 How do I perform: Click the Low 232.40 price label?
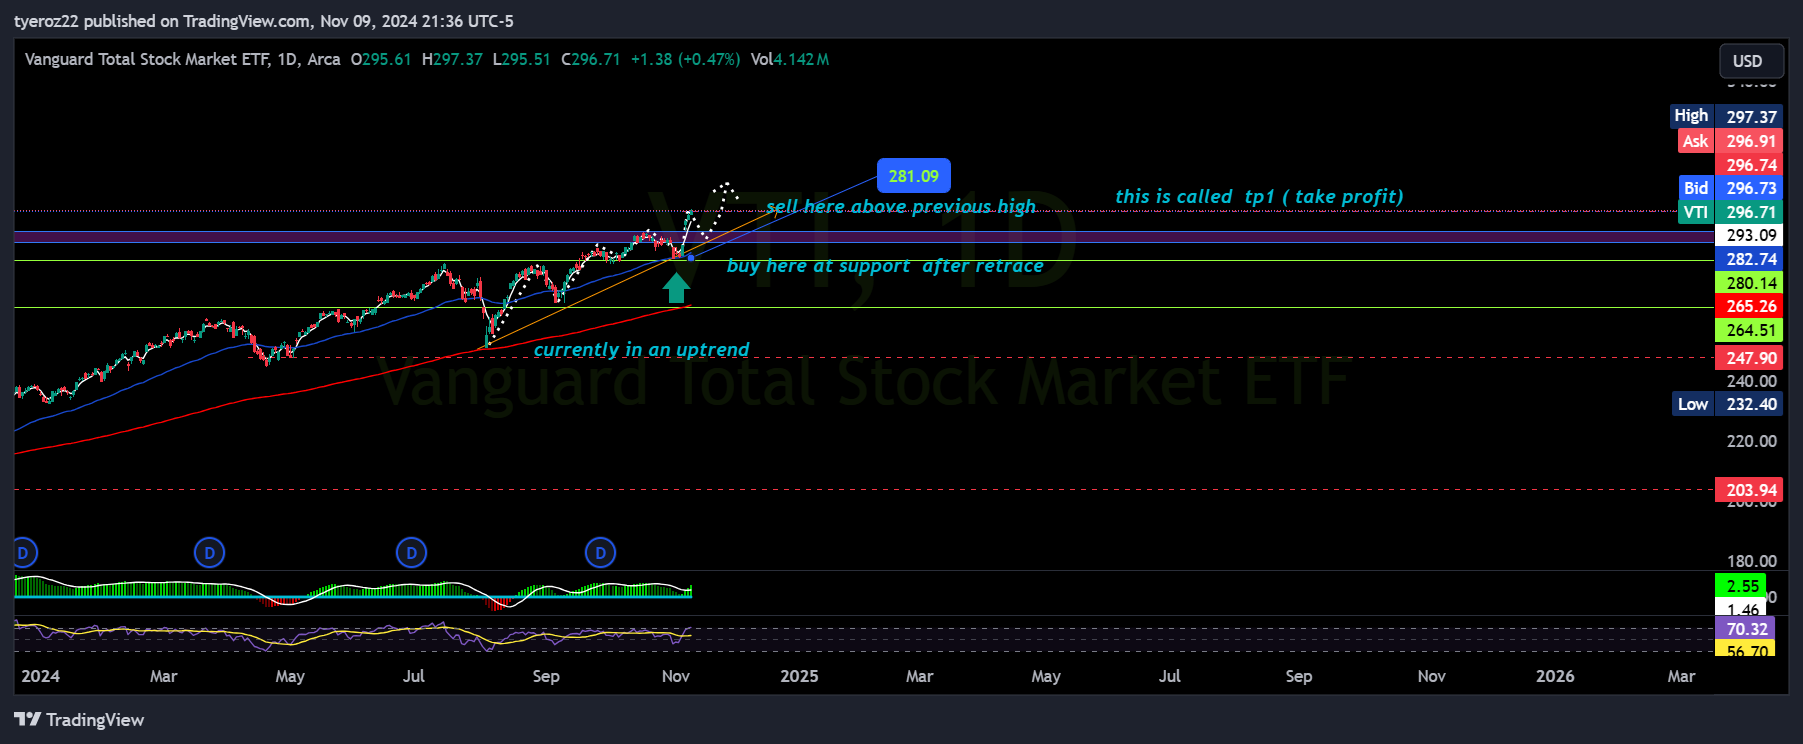[1728, 404]
